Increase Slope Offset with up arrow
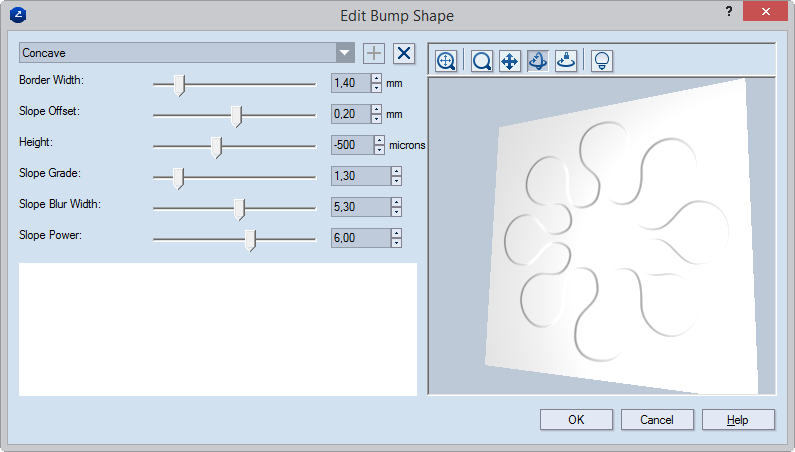 376,110
